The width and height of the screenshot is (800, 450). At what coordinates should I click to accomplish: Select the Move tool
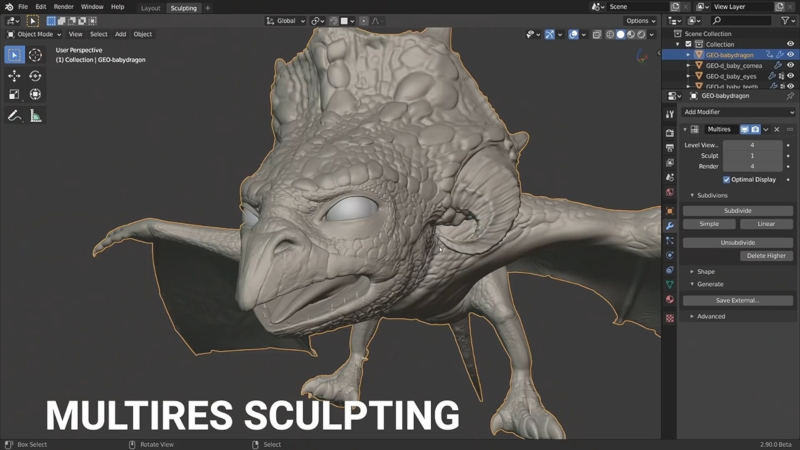pos(14,76)
